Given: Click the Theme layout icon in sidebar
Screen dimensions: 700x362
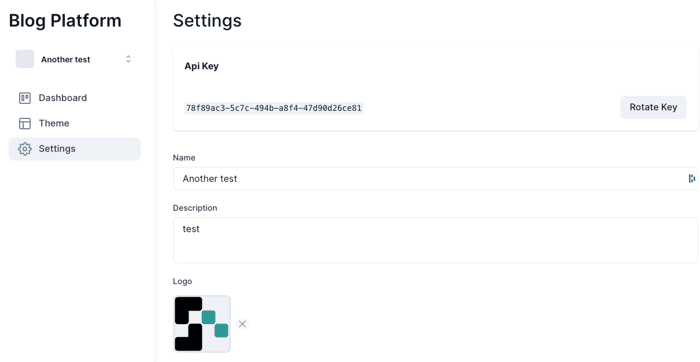Looking at the screenshot, I should click(25, 123).
